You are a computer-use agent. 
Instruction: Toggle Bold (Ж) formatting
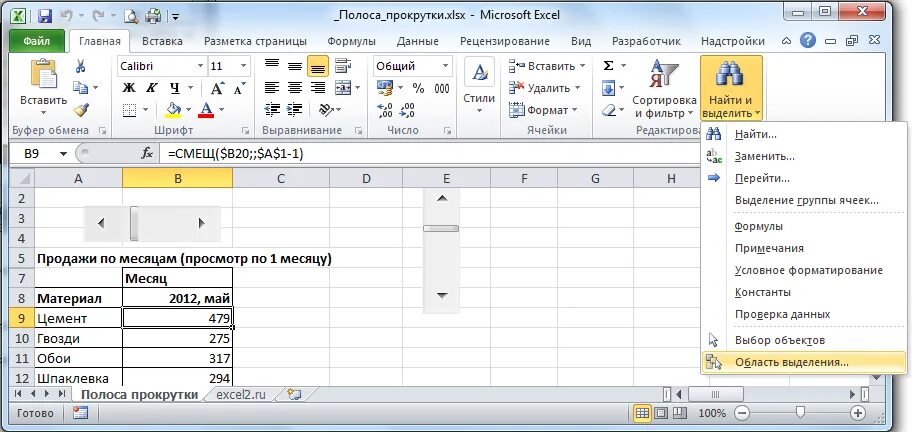(x=129, y=88)
